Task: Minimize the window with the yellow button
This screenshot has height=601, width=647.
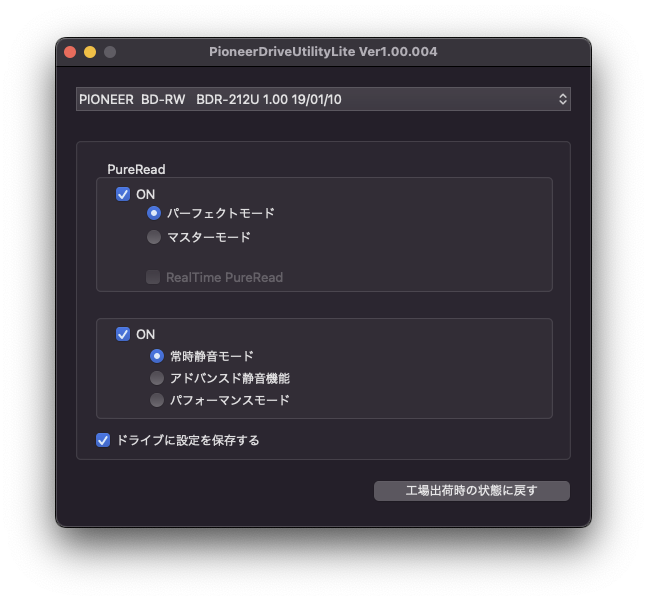Action: [90, 52]
